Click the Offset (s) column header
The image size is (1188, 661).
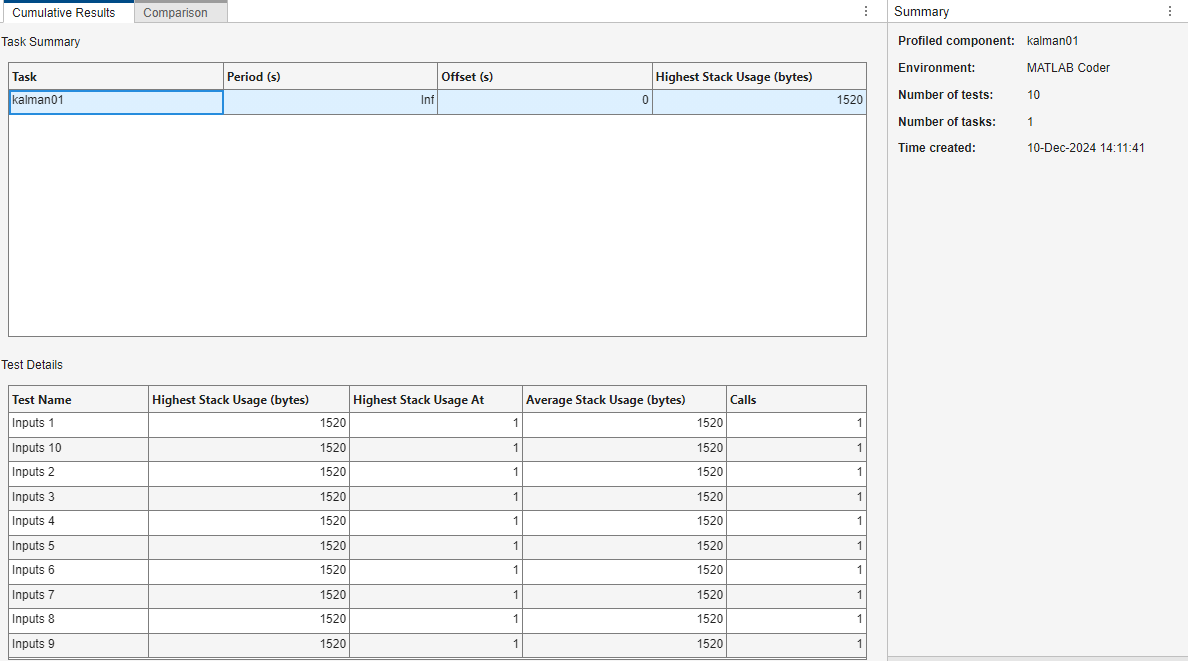pyautogui.click(x=544, y=77)
